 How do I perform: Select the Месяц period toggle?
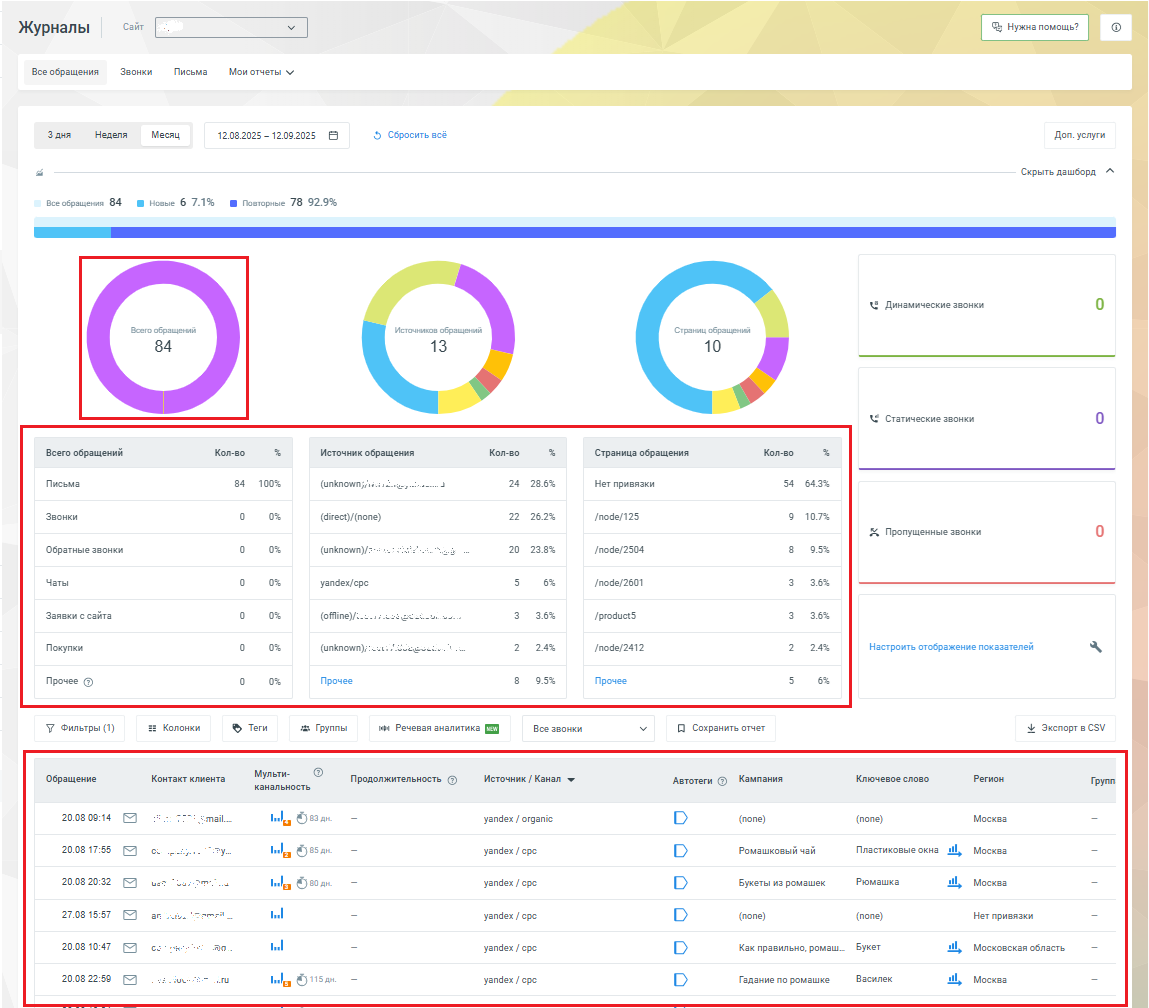[x=166, y=136]
